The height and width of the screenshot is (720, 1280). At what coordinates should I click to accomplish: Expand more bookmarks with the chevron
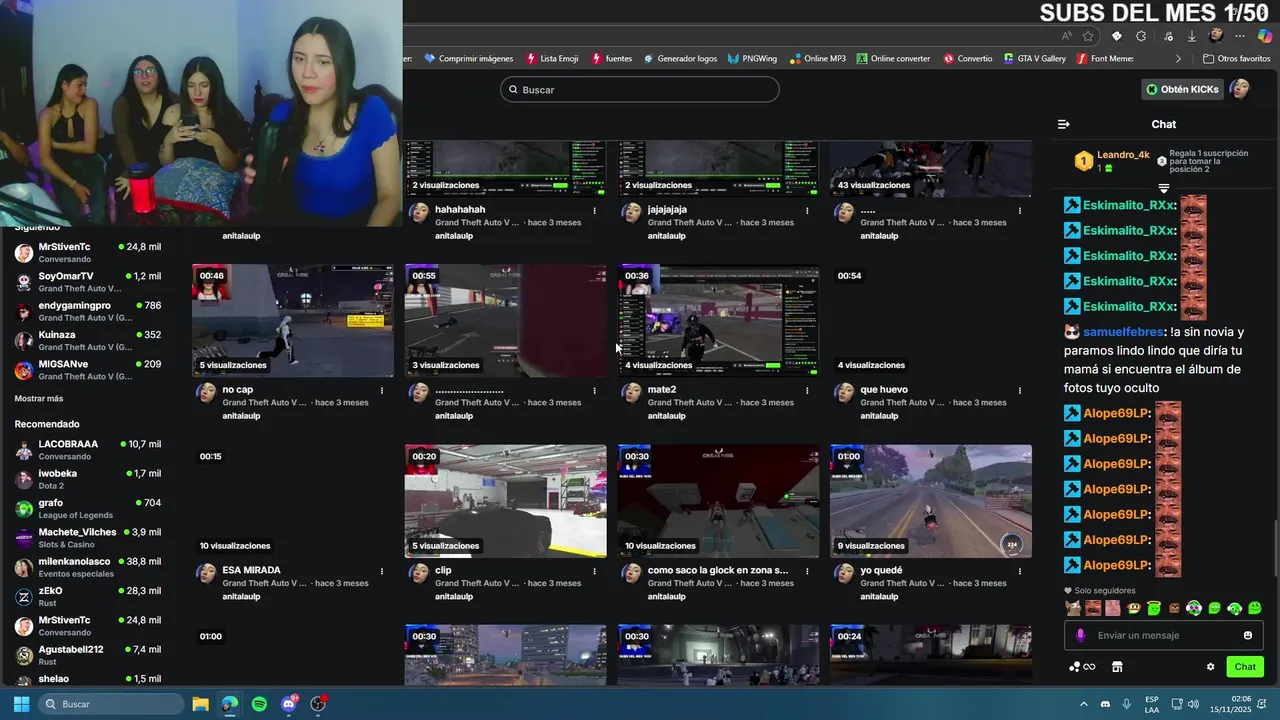(x=1178, y=59)
